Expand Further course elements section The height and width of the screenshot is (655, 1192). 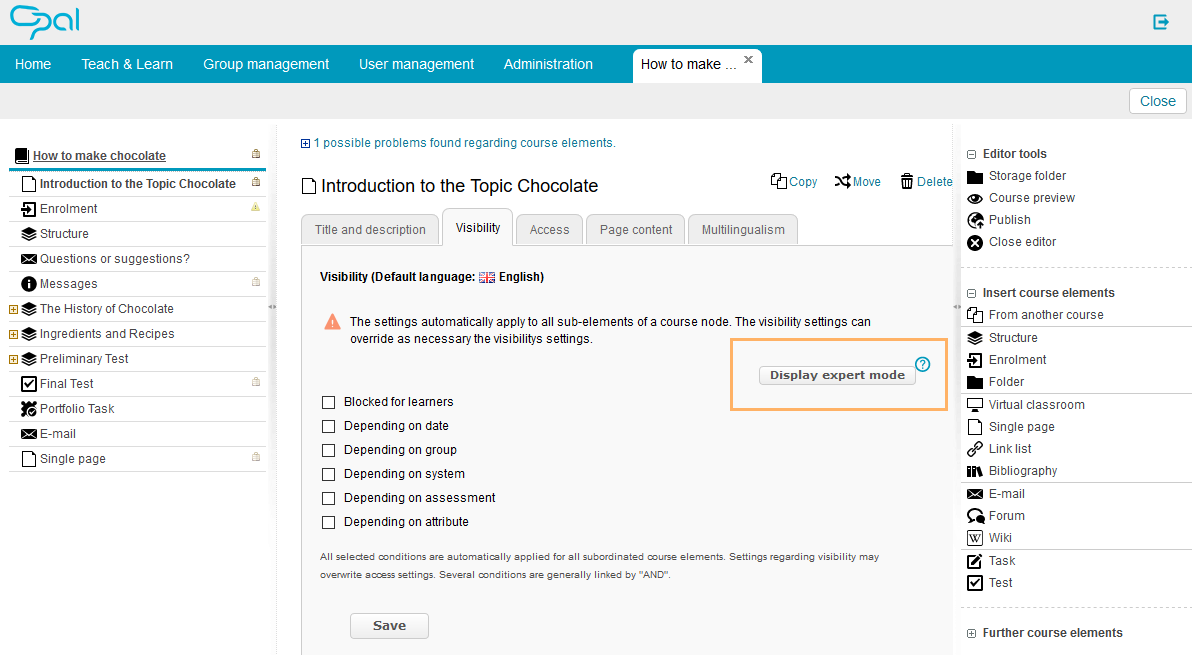click(971, 633)
